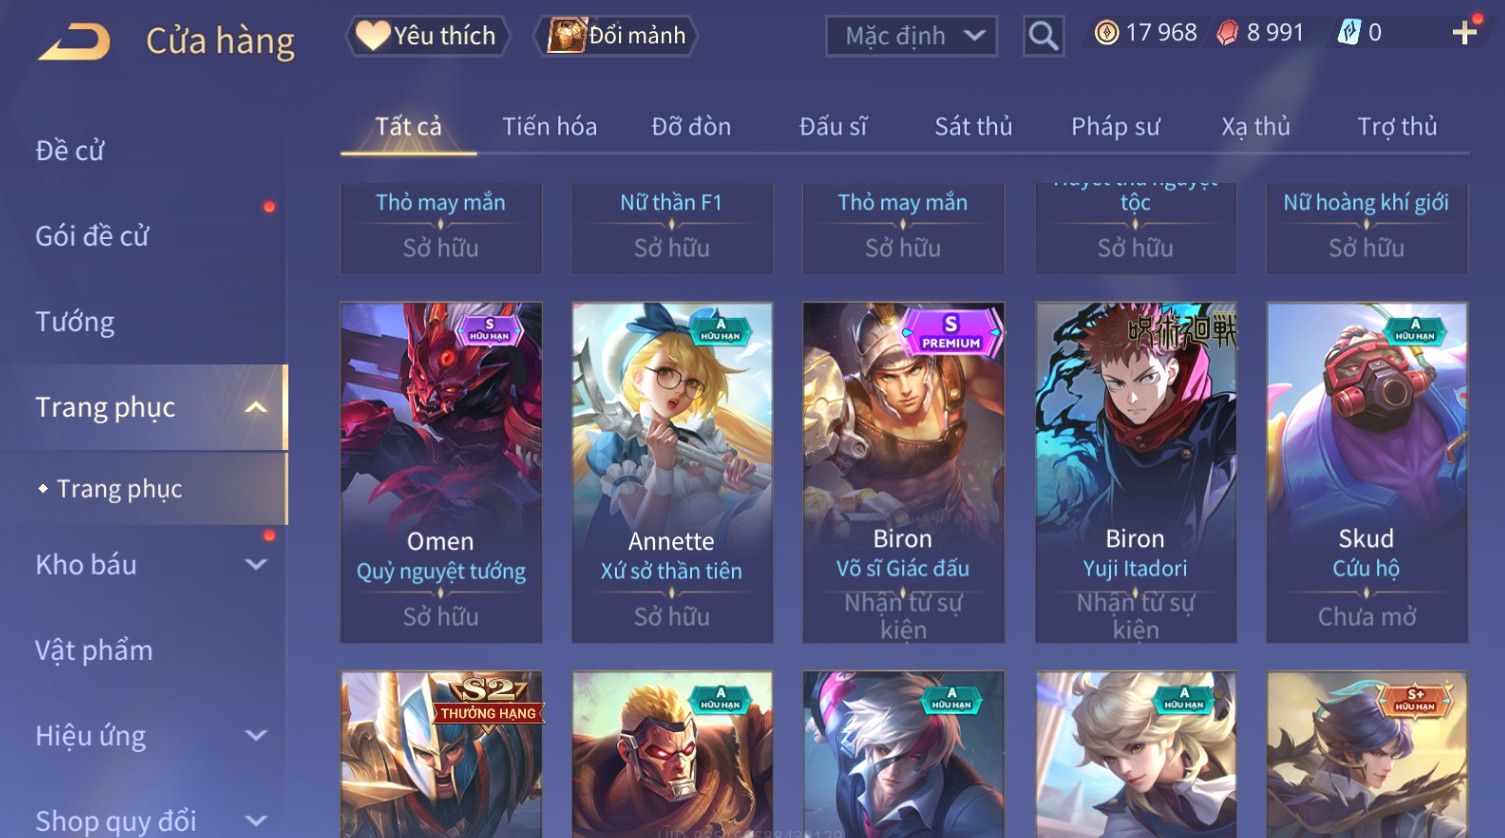1505x838 pixels.
Task: Select the Tiến hóa tab
Action: click(x=549, y=127)
